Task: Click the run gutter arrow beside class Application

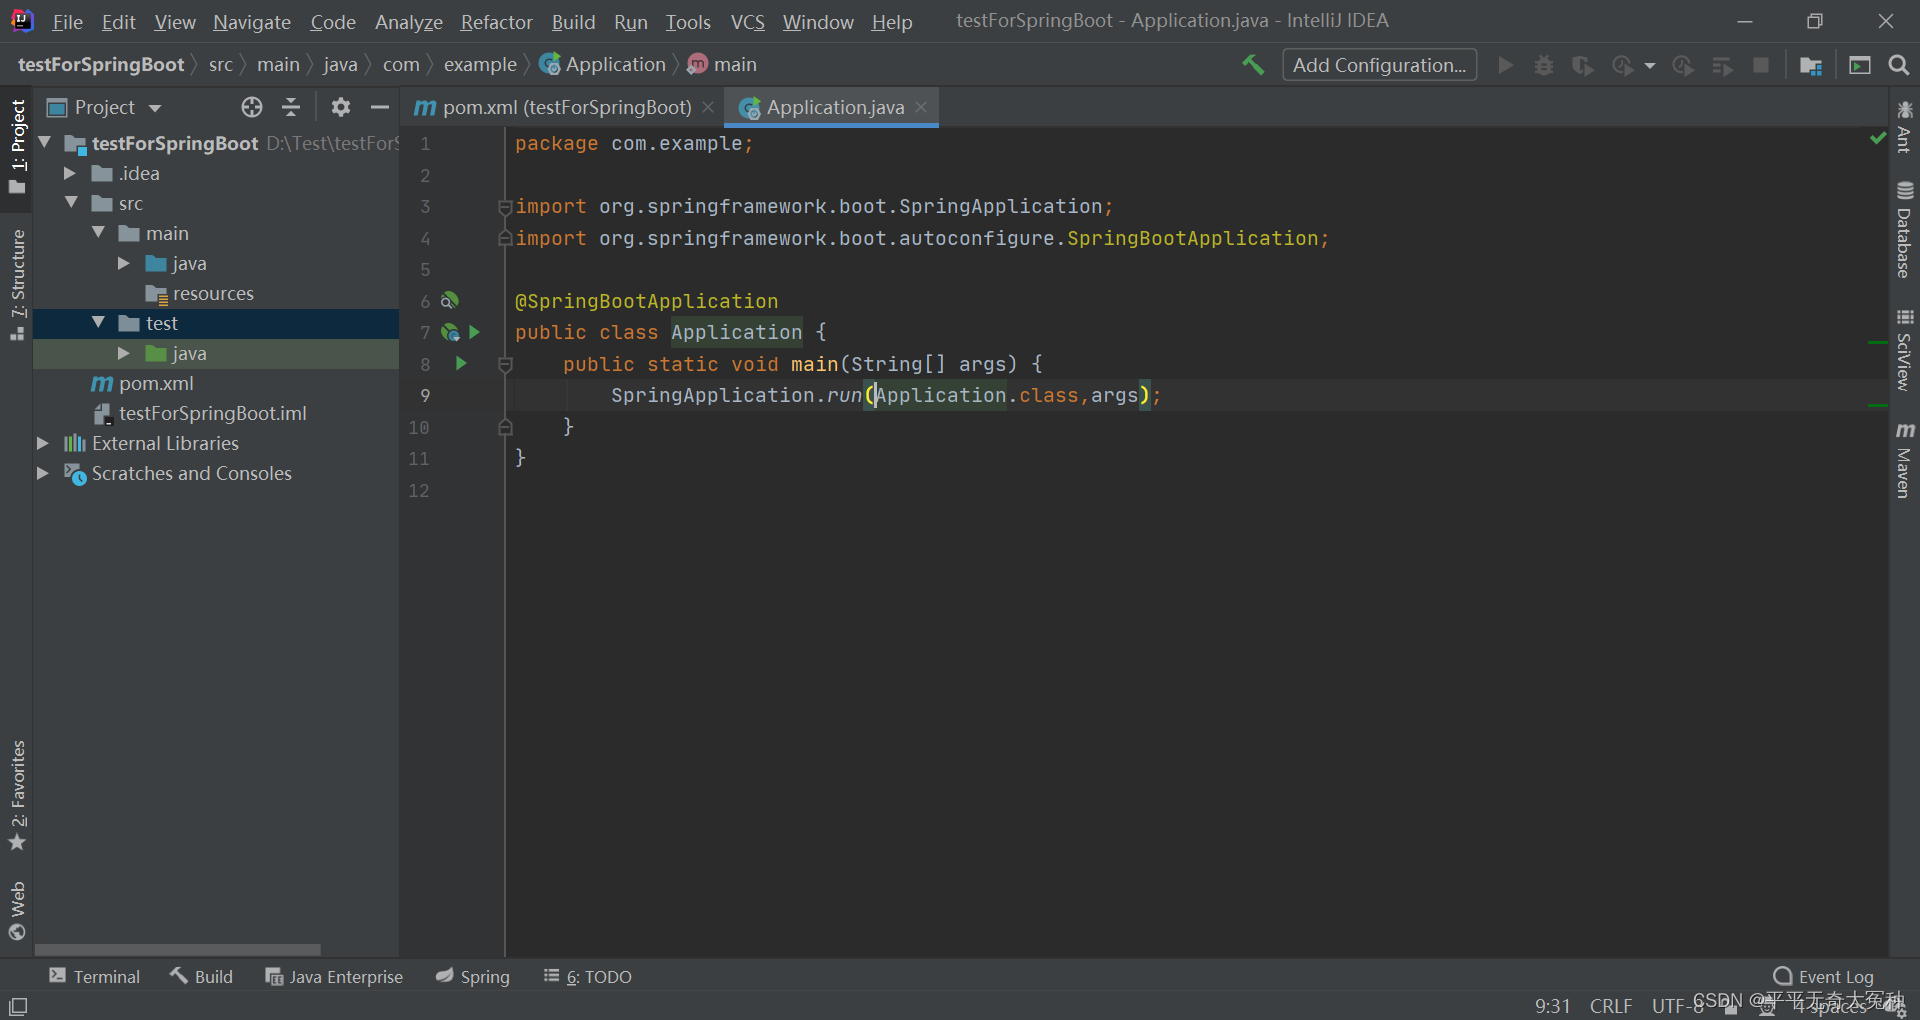Action: click(x=475, y=332)
